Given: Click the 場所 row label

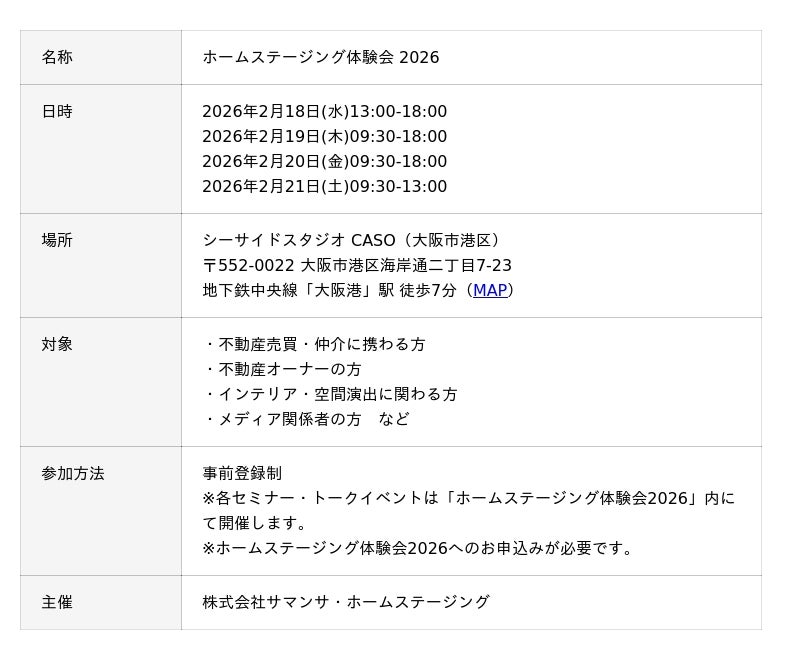Looking at the screenshot, I should 57,240.
